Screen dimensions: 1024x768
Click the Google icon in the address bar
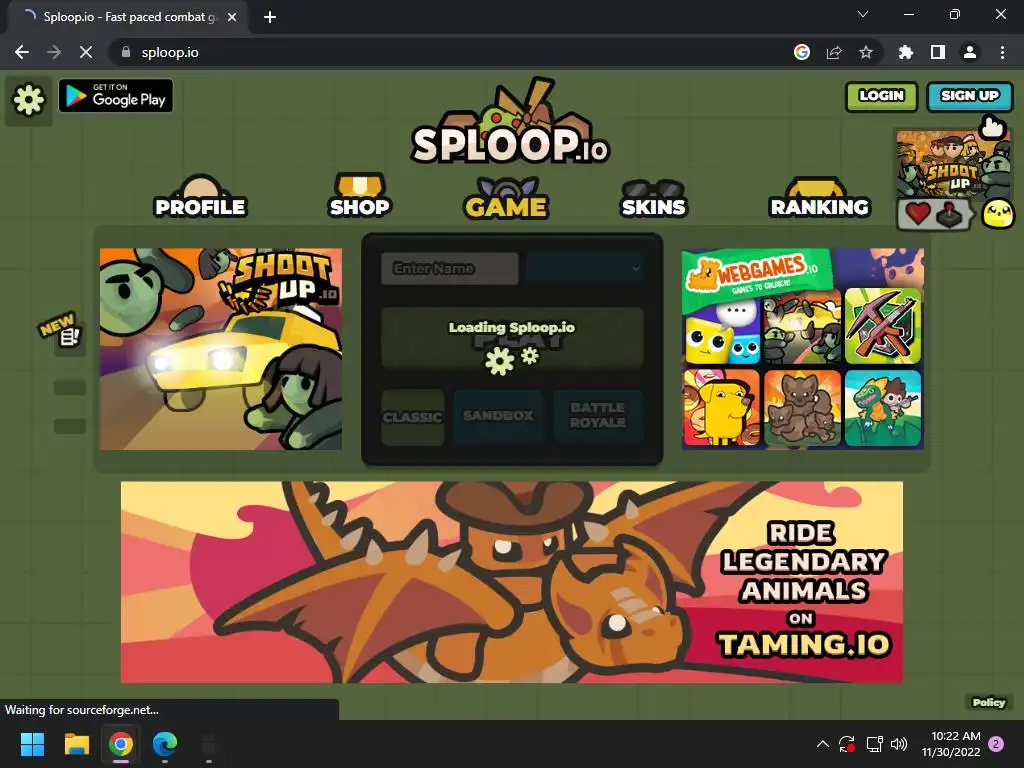pyautogui.click(x=802, y=52)
